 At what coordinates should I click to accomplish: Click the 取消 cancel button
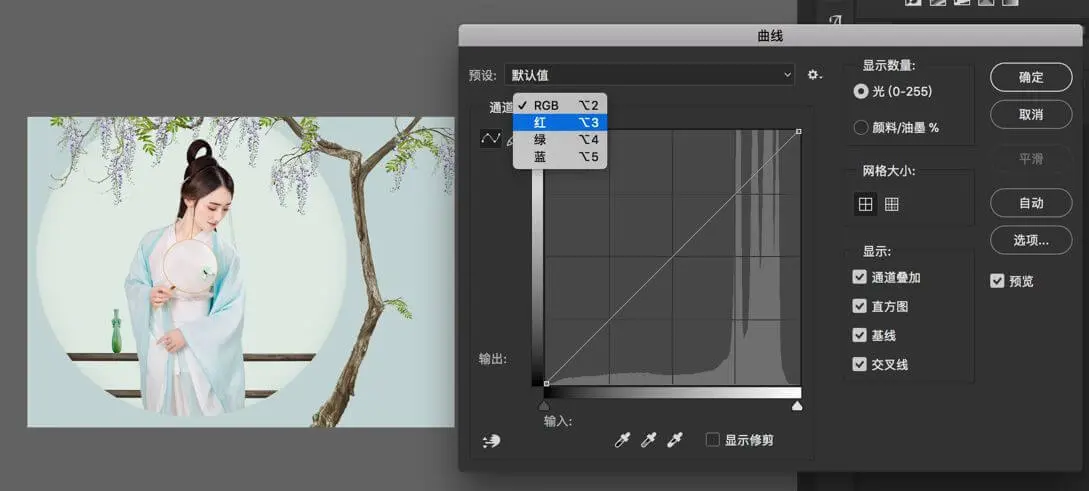pos(1031,115)
